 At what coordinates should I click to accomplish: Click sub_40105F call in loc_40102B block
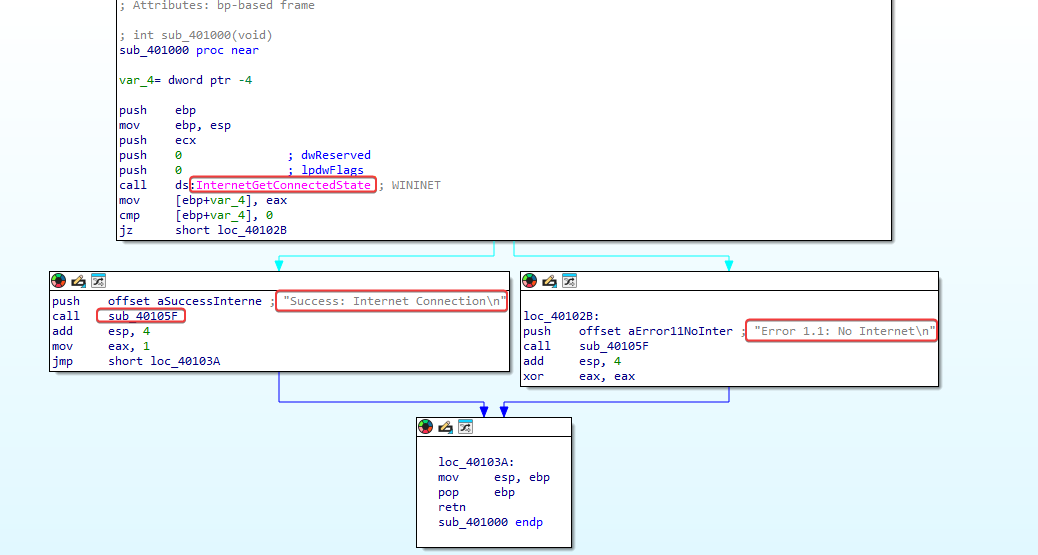[x=614, y=346]
